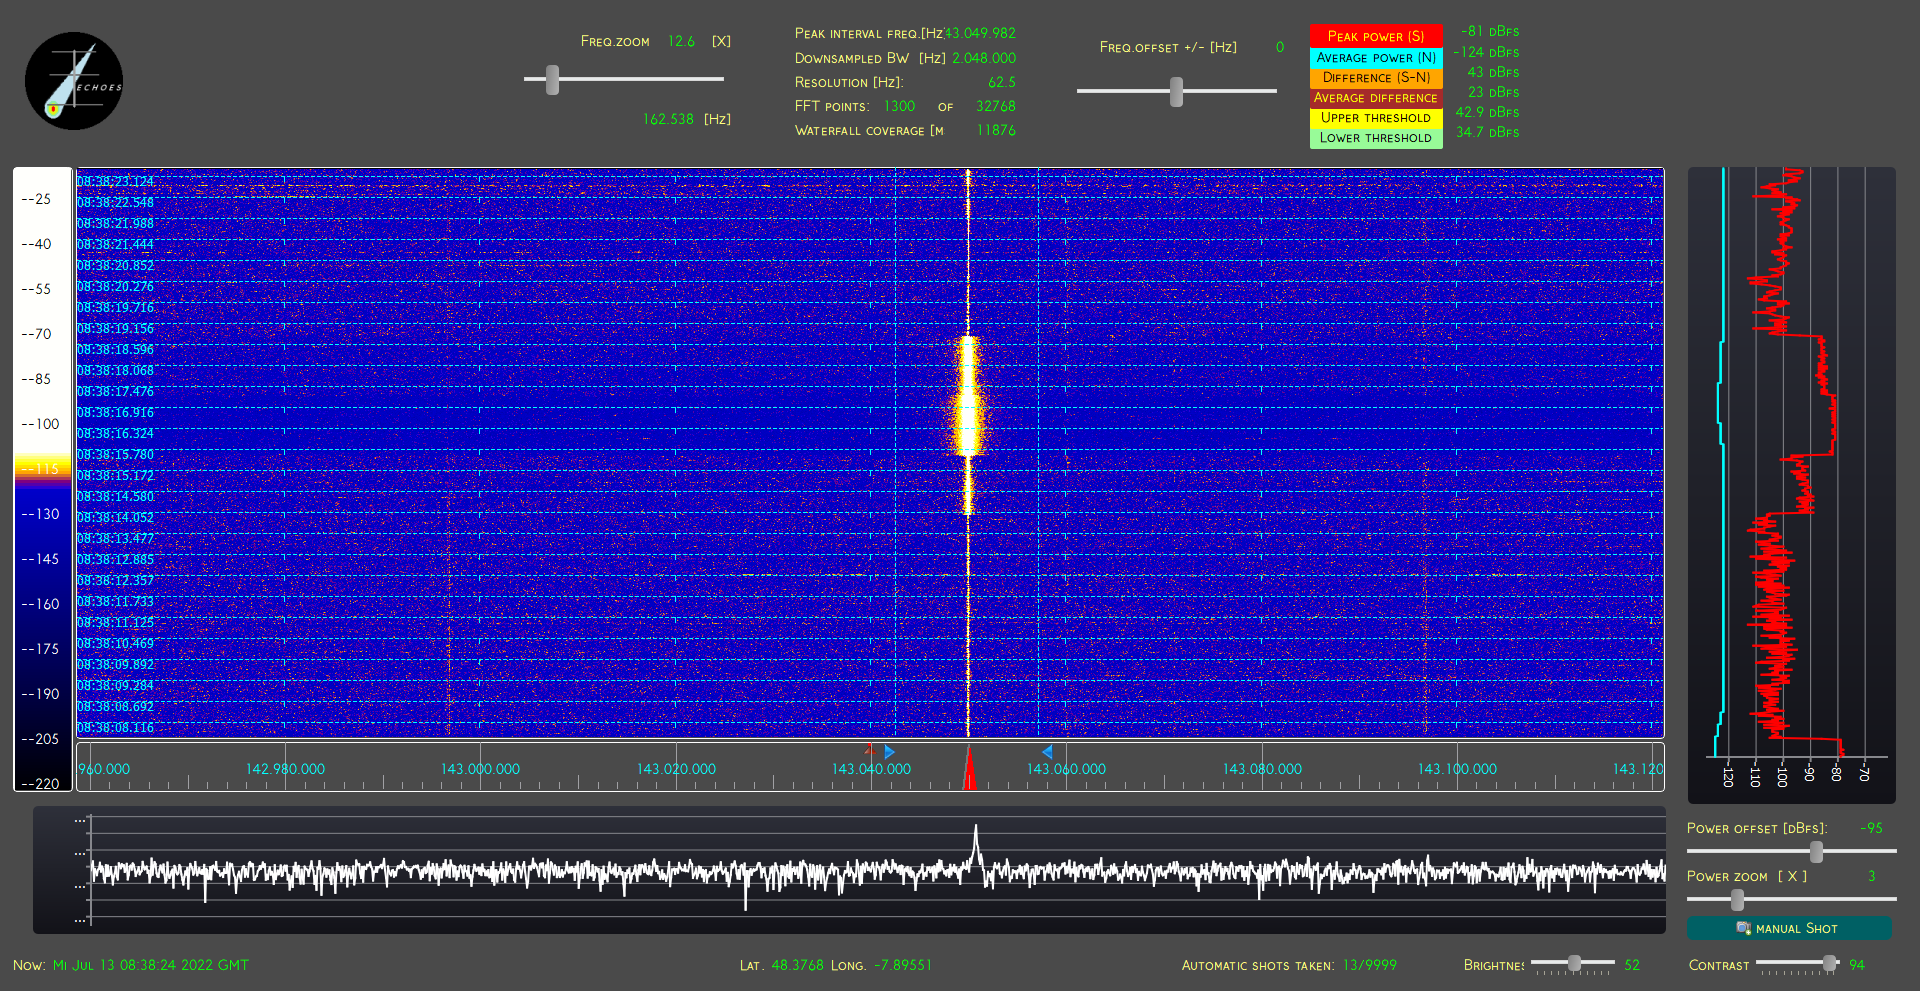Click the Downsampled BW value 2.048.000
The height and width of the screenshot is (991, 1920).
pyautogui.click(x=984, y=58)
